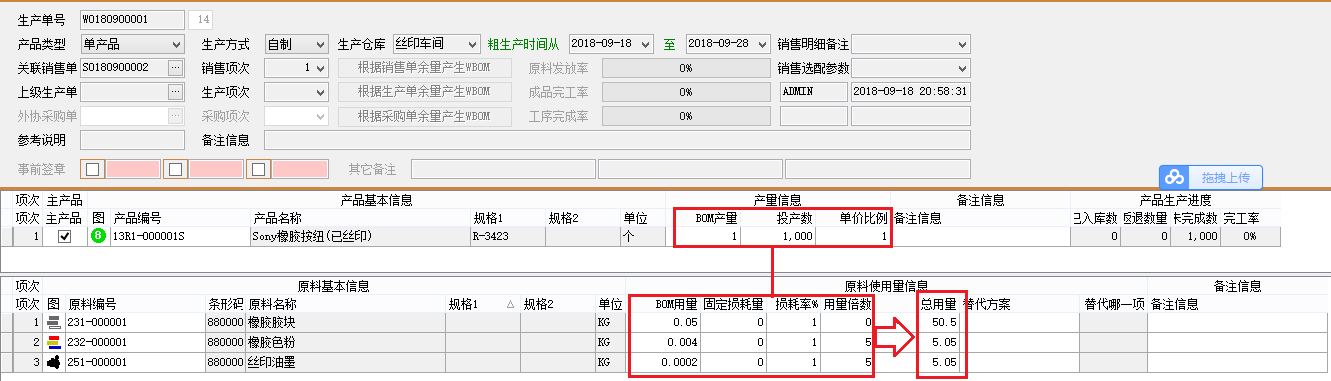
Task: Click the 参考说明 input field
Action: tap(132, 140)
